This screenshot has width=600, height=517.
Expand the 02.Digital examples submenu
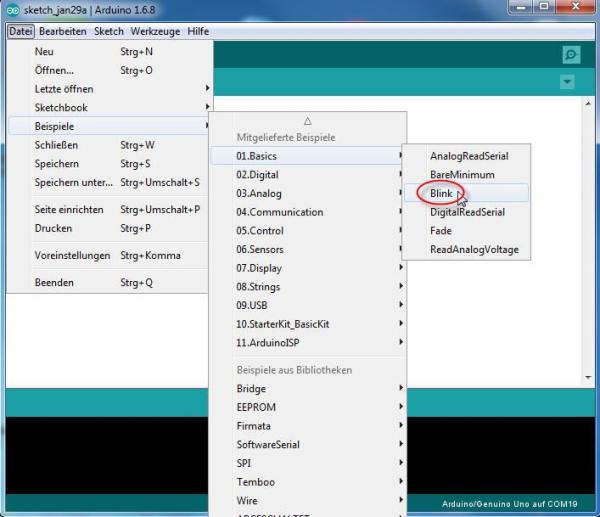pyautogui.click(x=258, y=175)
